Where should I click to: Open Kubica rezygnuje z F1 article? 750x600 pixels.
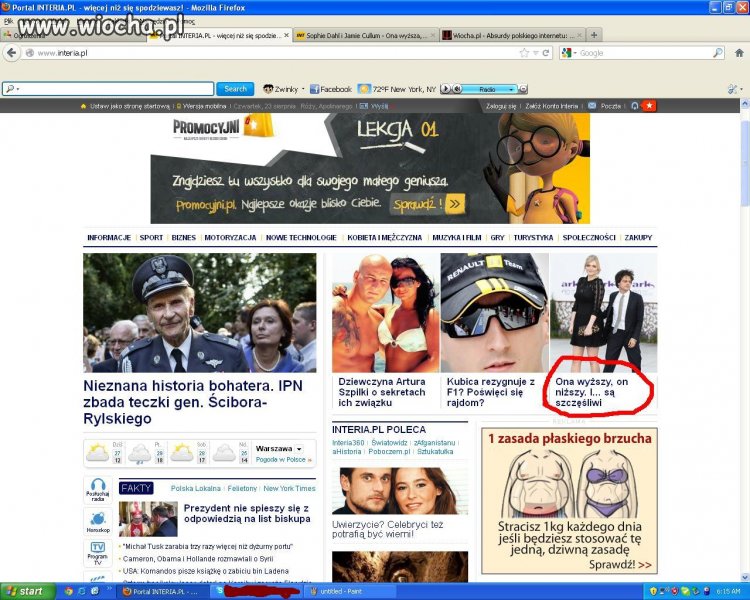coord(491,392)
